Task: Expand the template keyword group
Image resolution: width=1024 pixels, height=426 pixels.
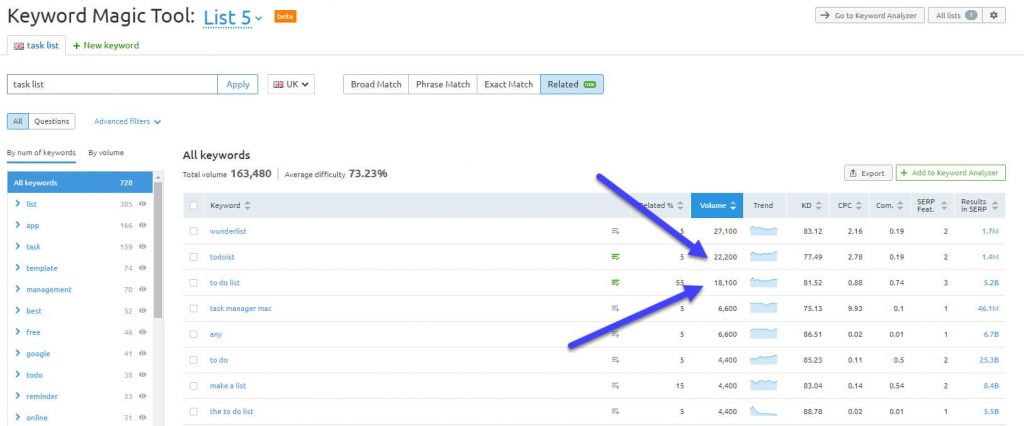Action: pyautogui.click(x=18, y=268)
